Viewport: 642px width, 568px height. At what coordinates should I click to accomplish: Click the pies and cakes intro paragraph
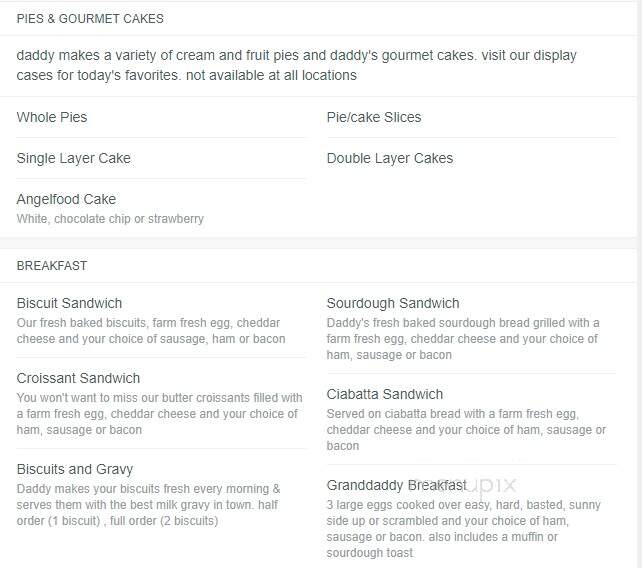(296, 66)
